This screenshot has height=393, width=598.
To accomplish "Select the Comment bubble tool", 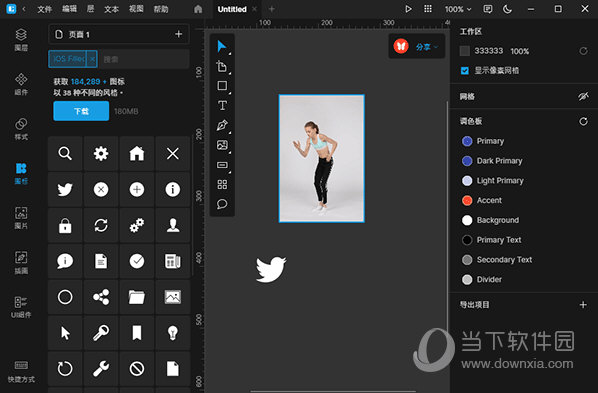I will click(x=222, y=204).
